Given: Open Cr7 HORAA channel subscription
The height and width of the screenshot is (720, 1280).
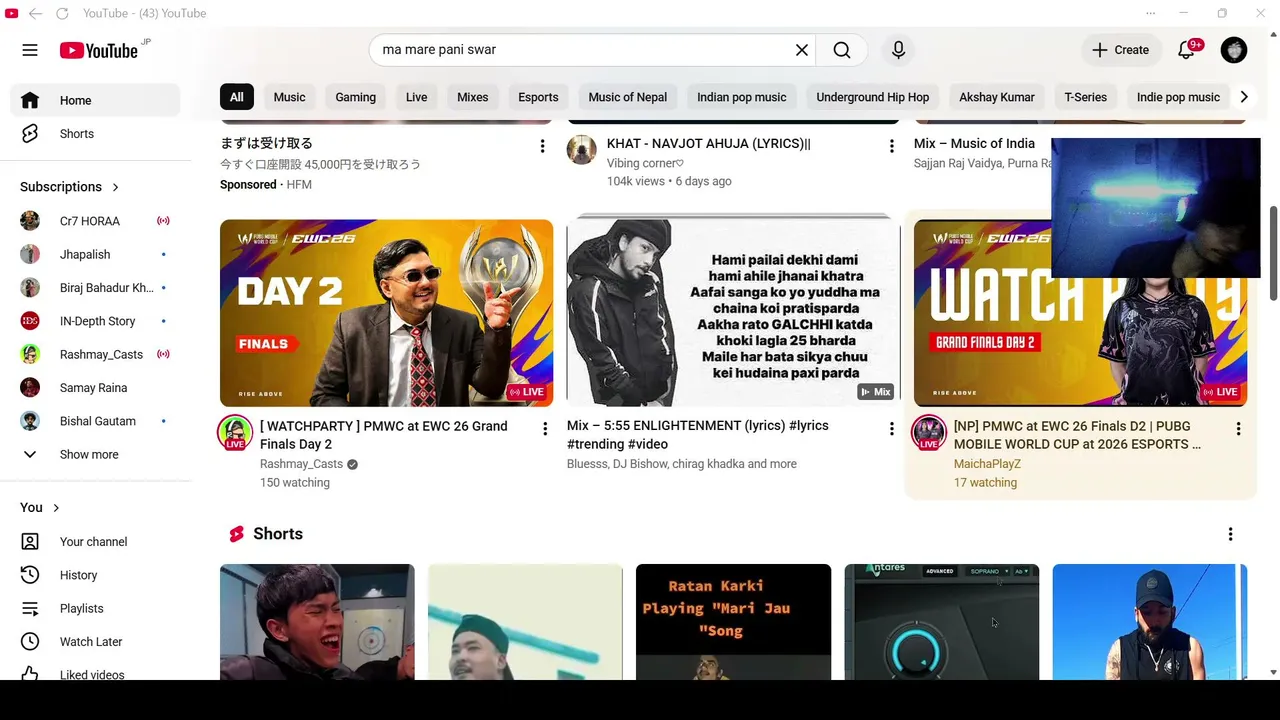Looking at the screenshot, I should pyautogui.click(x=95, y=221).
